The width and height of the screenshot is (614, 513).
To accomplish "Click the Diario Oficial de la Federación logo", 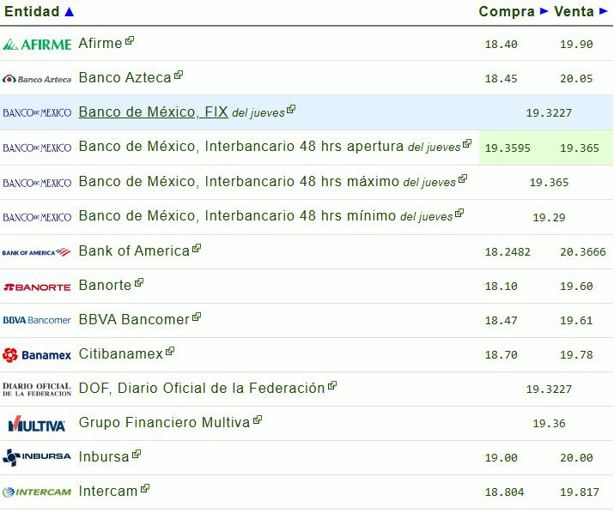I will click(37, 390).
